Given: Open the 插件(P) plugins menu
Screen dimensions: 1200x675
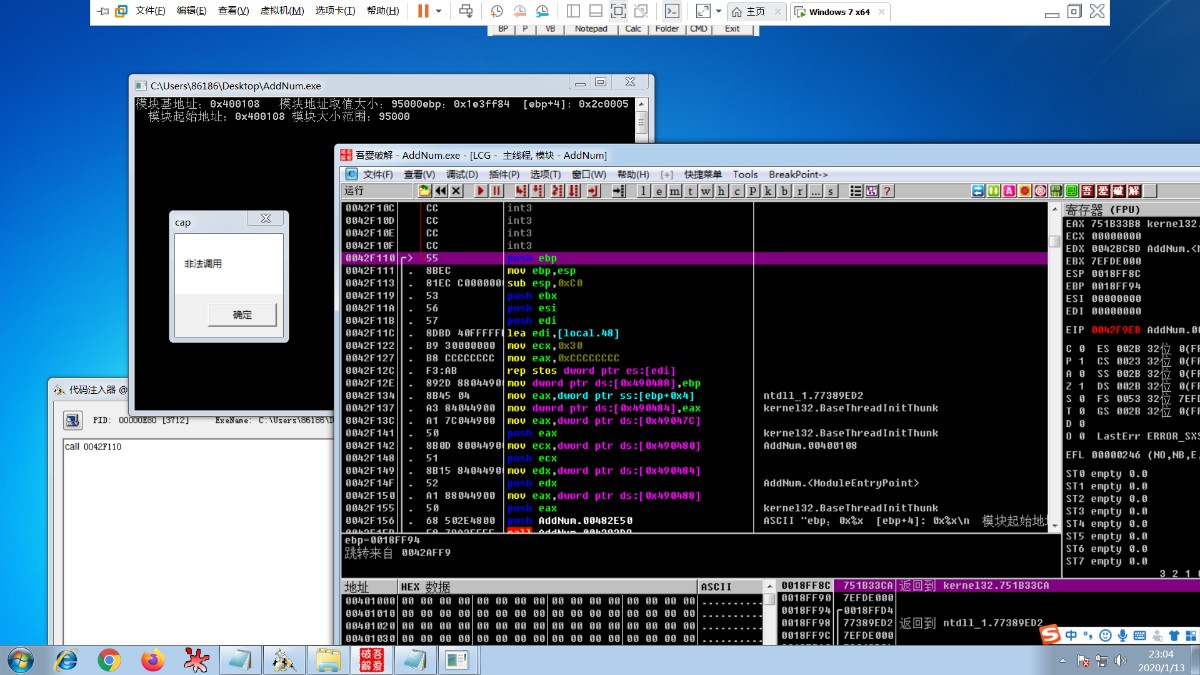Looking at the screenshot, I should tap(503, 174).
